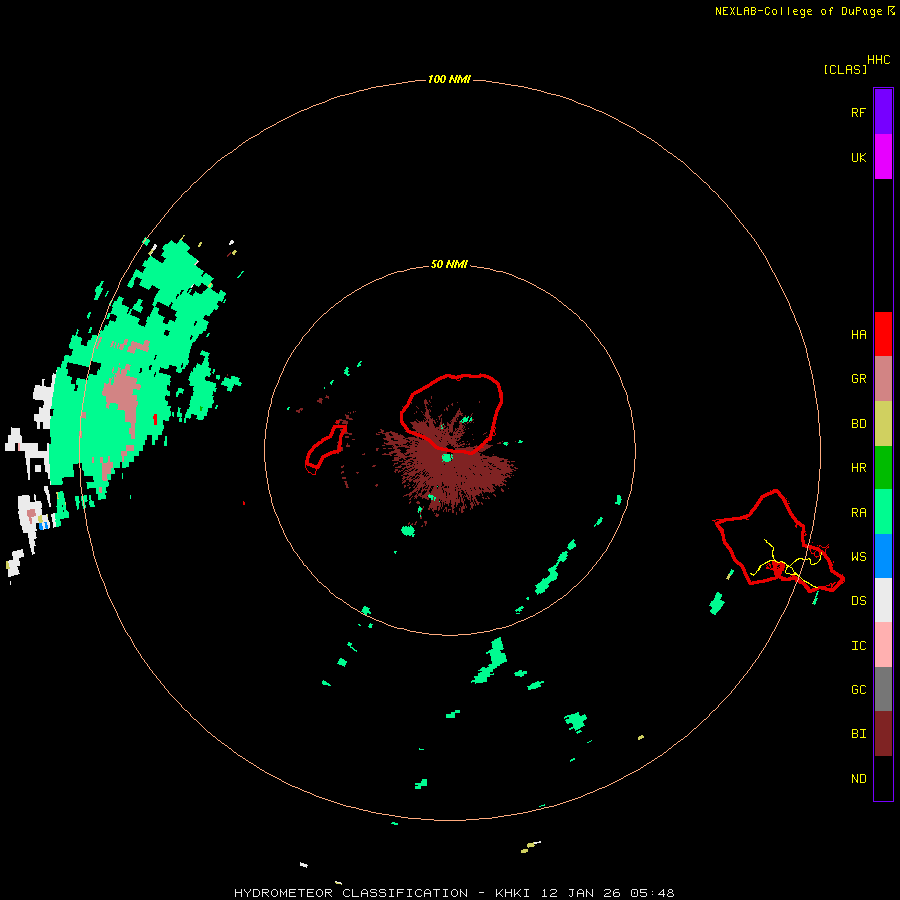Click the HA legend label
Viewport: 900px width, 900px height.
[x=858, y=335]
